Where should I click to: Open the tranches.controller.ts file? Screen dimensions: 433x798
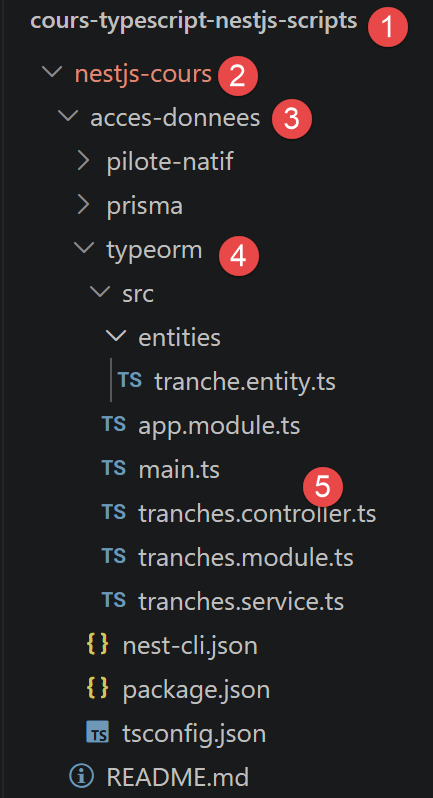(x=257, y=514)
